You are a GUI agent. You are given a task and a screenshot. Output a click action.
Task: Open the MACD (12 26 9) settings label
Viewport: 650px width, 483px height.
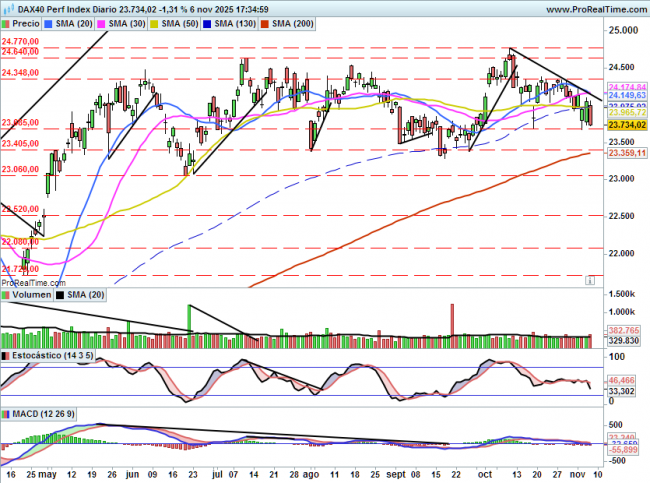click(x=43, y=413)
